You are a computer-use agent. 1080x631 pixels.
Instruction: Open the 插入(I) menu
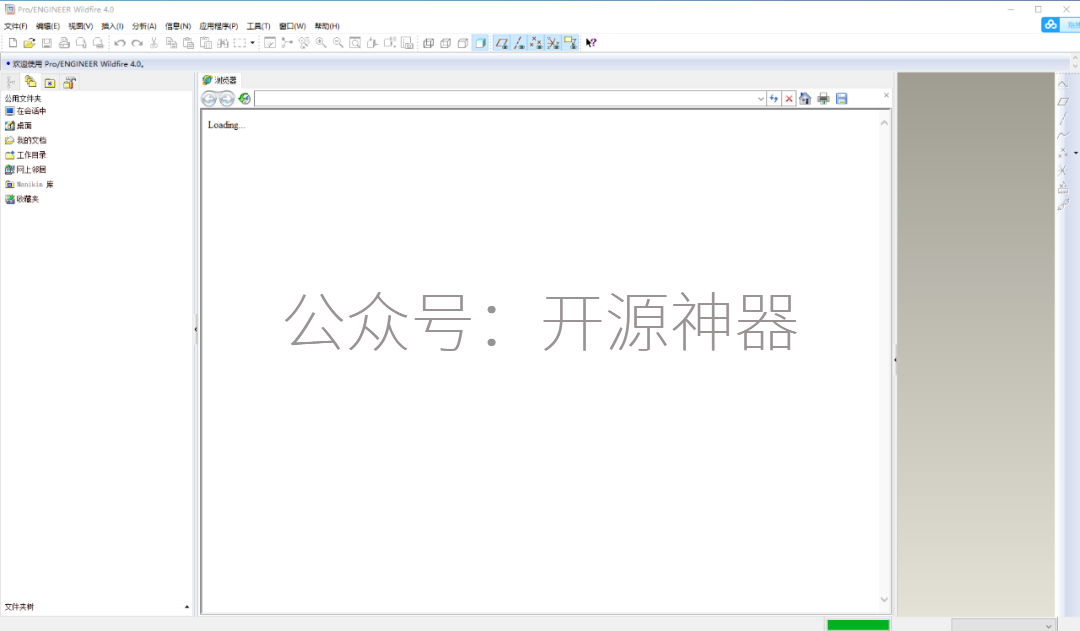click(112, 26)
